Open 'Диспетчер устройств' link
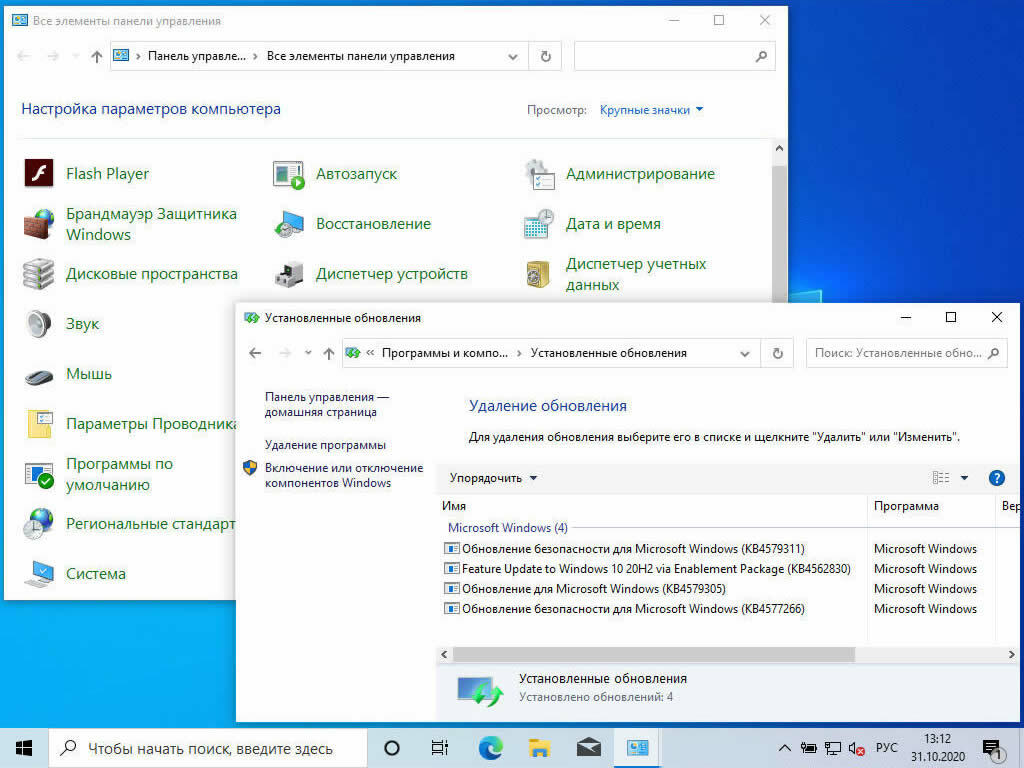 [392, 274]
